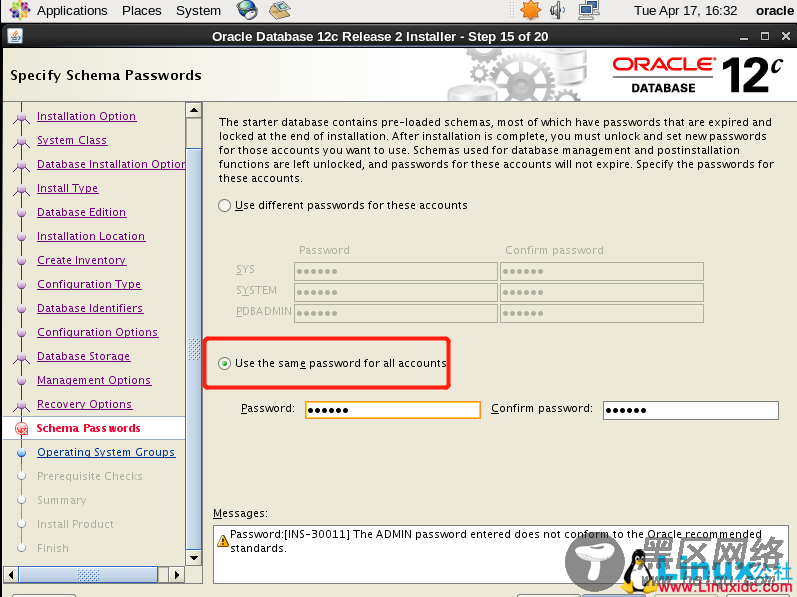
Task: Maximize the Oracle installer window
Action: click(764, 36)
